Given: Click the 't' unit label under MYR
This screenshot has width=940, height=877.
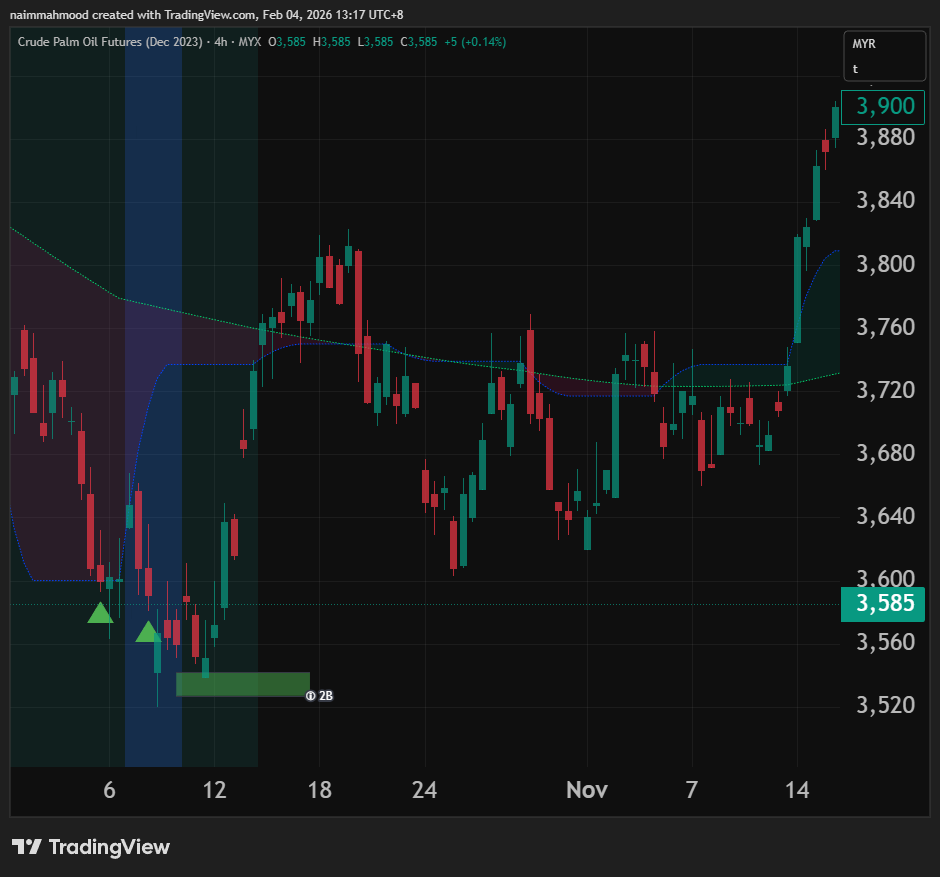Looking at the screenshot, I should point(855,70).
